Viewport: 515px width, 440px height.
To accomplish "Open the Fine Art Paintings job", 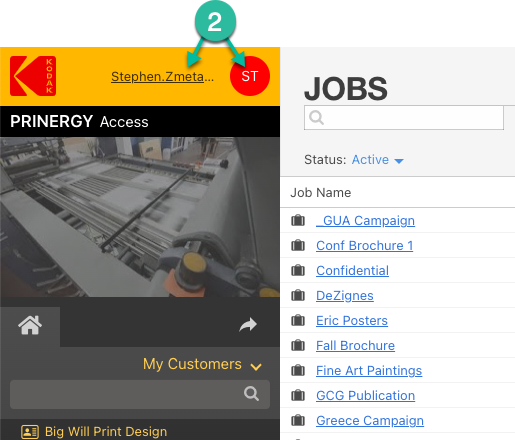I will pos(369,371).
